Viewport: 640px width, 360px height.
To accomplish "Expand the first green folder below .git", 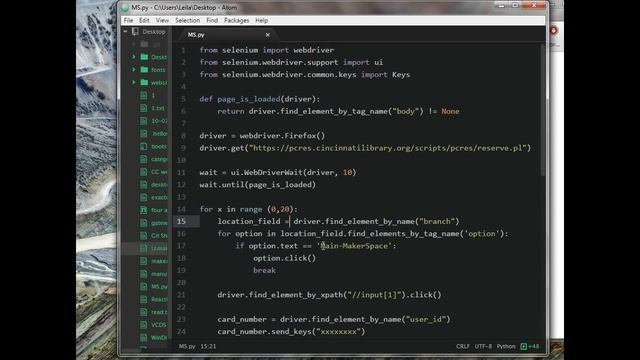I will coord(133,57).
